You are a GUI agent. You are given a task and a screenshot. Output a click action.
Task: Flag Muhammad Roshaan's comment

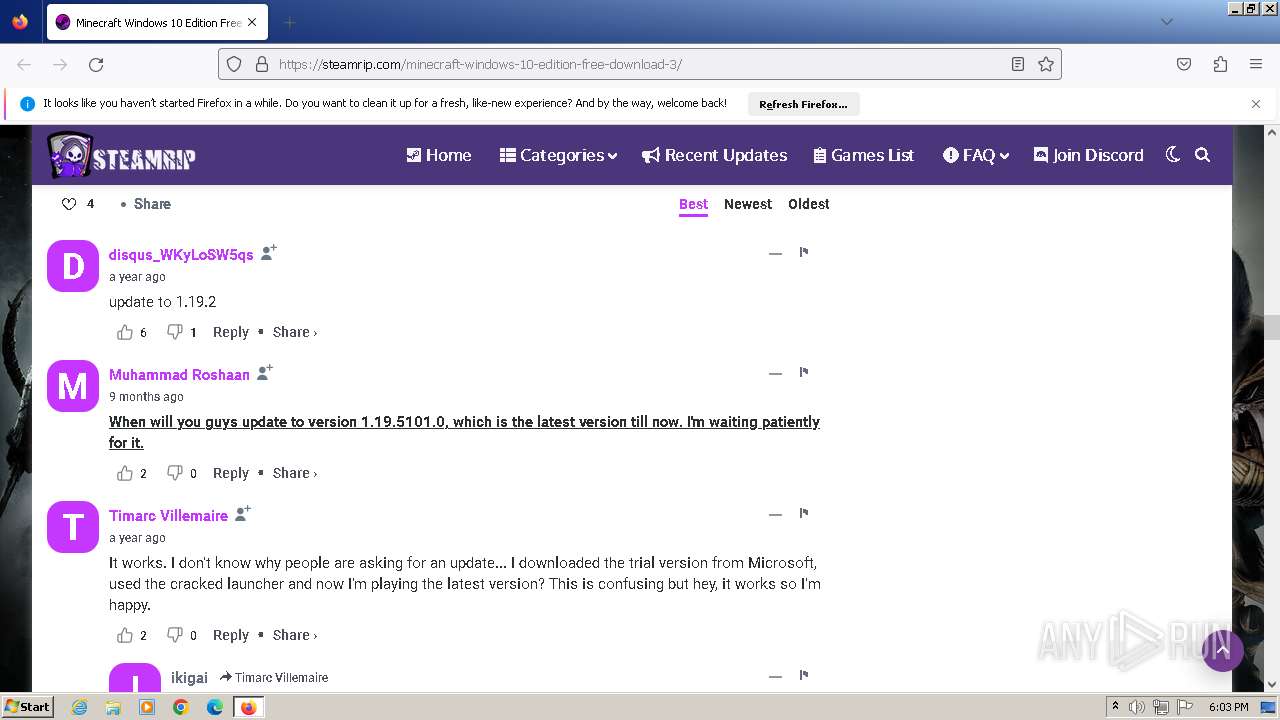(803, 372)
